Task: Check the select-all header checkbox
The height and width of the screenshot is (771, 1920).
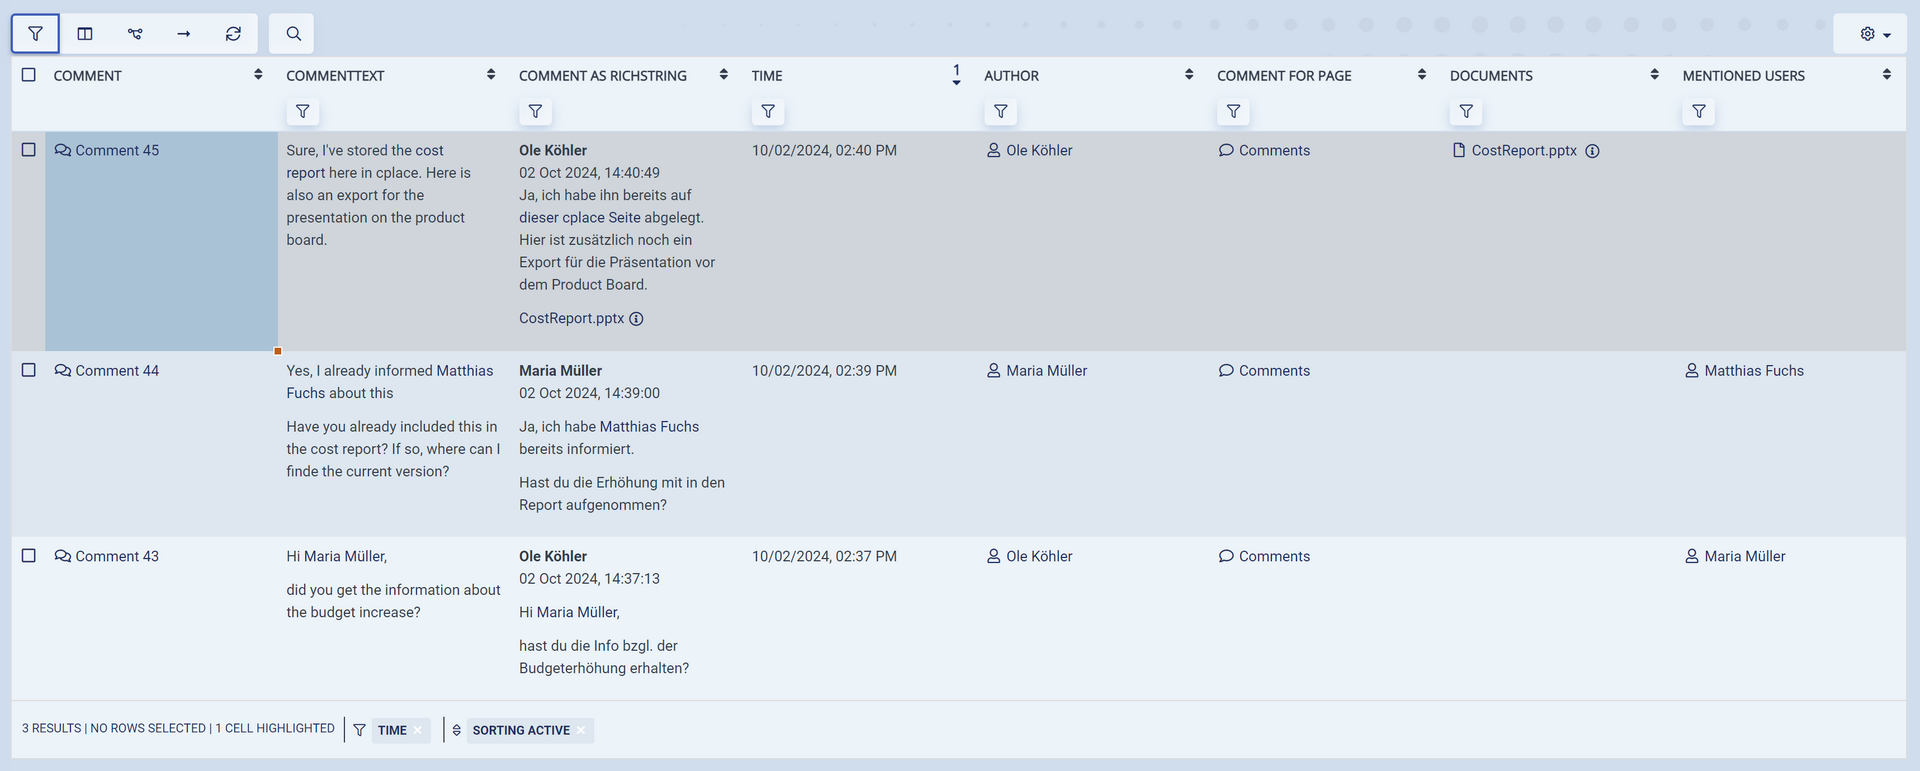Action: 29,75
